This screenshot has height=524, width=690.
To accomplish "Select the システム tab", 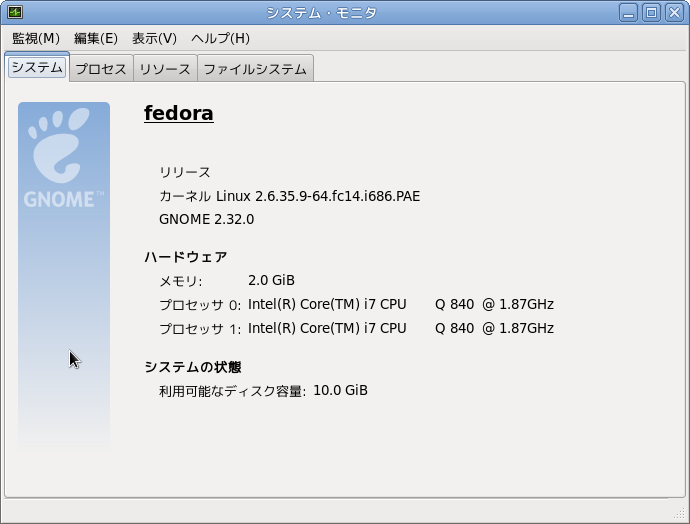I will [x=37, y=68].
